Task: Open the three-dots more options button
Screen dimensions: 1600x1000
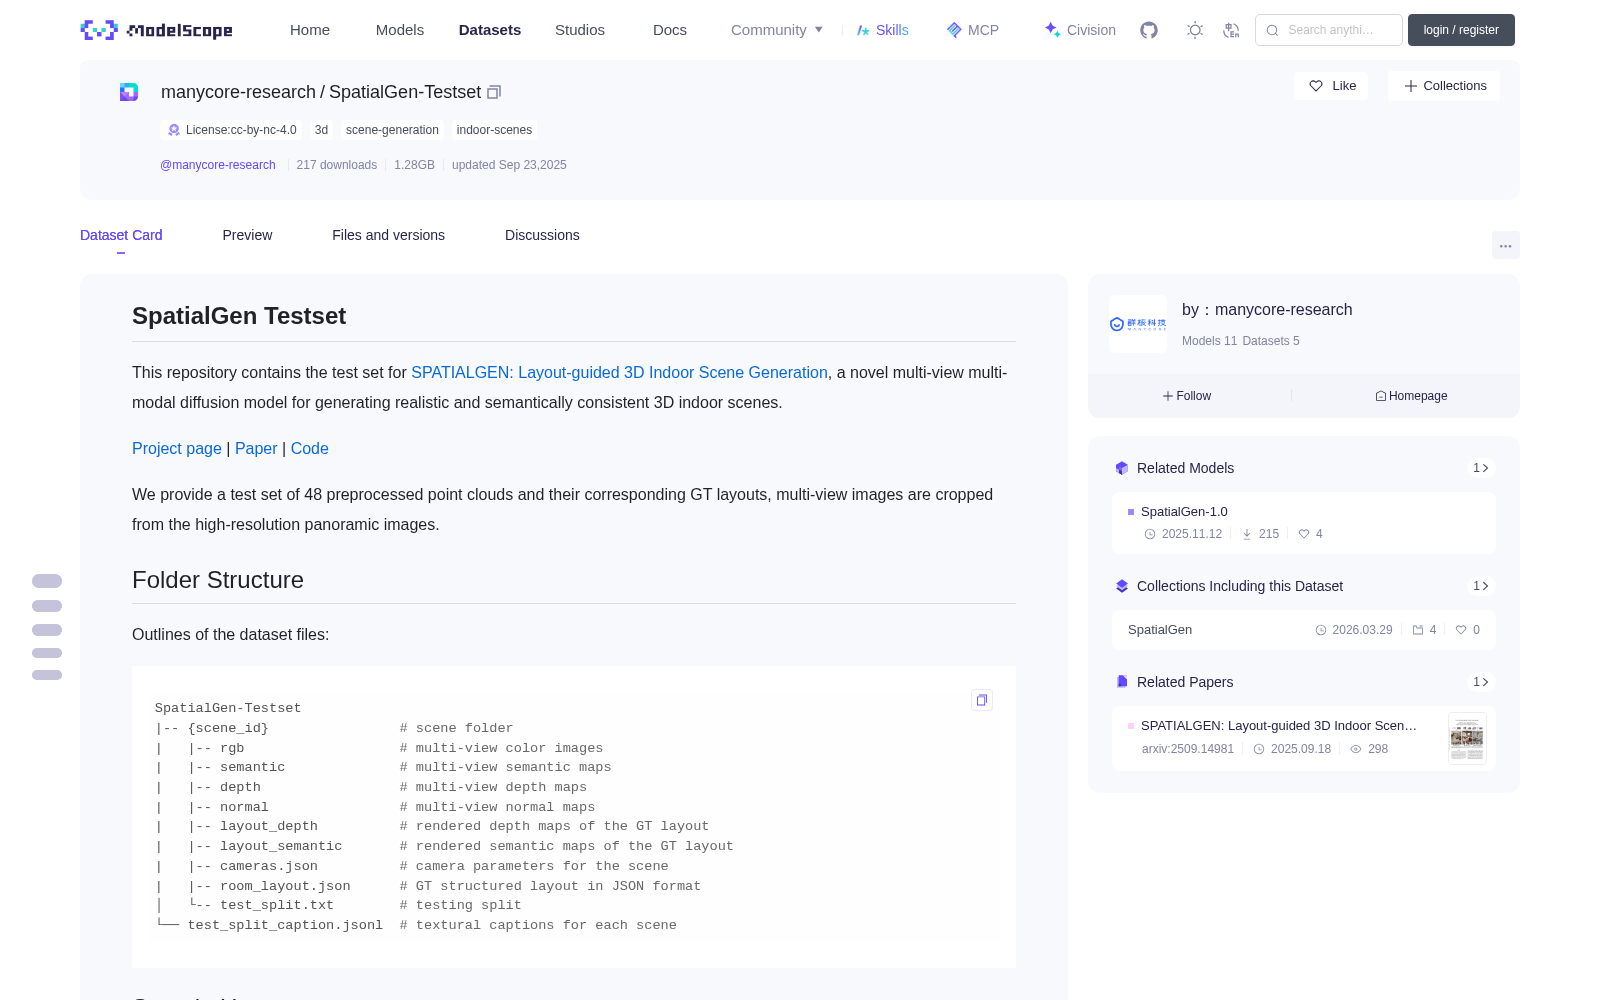Action: [x=1506, y=246]
